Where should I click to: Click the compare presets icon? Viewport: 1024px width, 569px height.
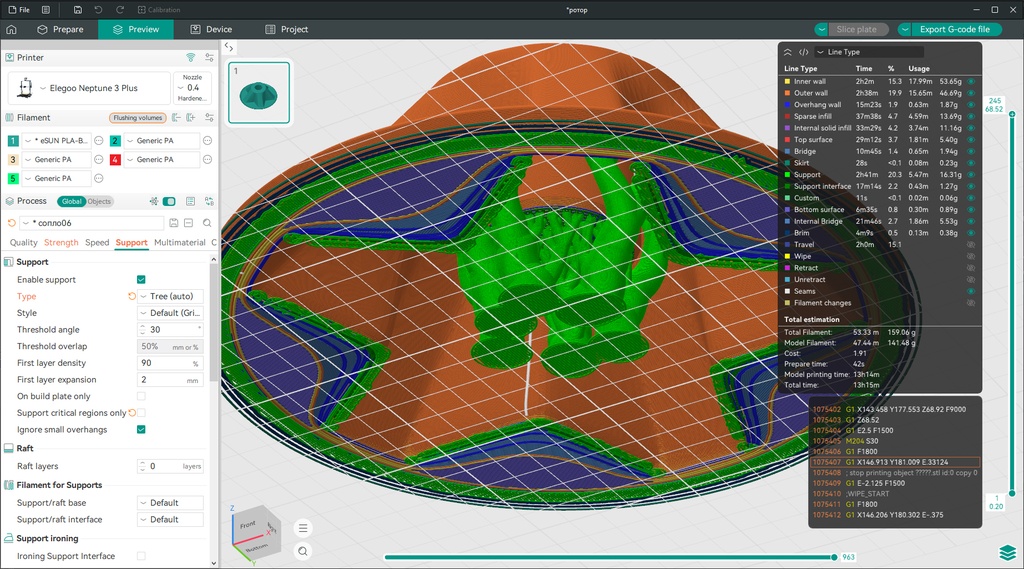[209, 201]
